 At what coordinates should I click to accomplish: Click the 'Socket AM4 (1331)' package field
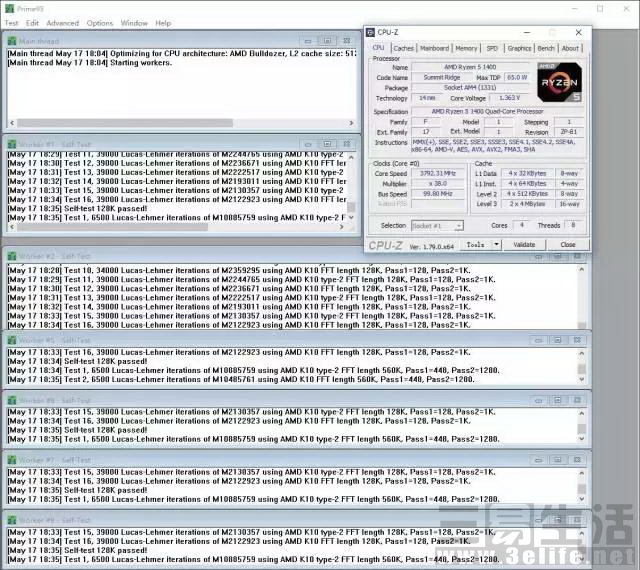(x=470, y=87)
